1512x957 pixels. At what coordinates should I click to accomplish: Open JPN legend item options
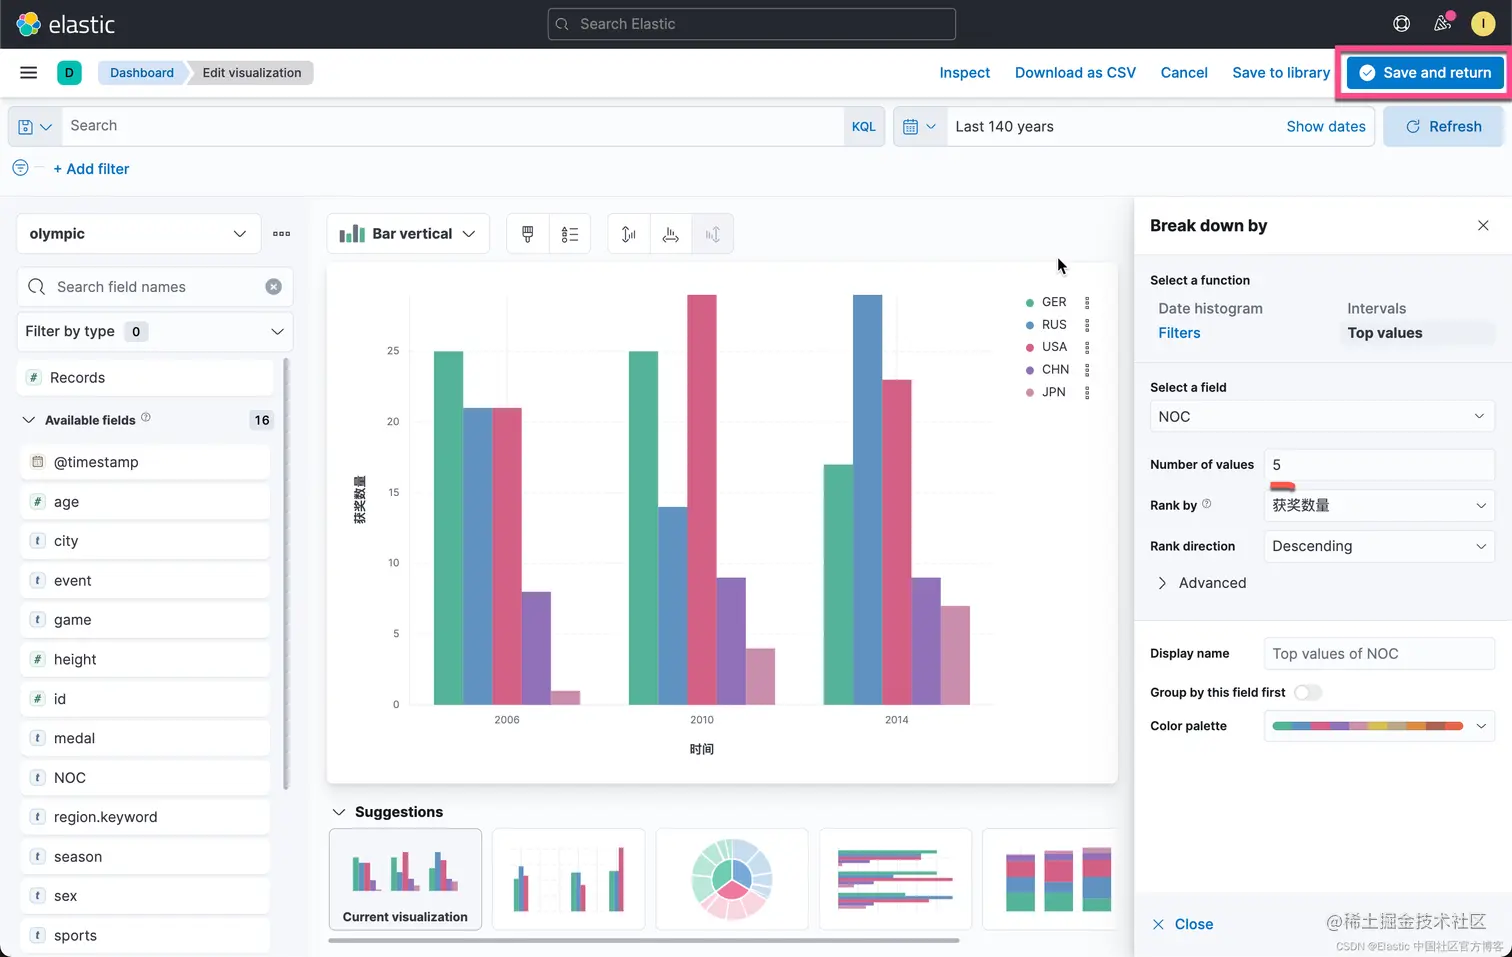[x=1087, y=392]
